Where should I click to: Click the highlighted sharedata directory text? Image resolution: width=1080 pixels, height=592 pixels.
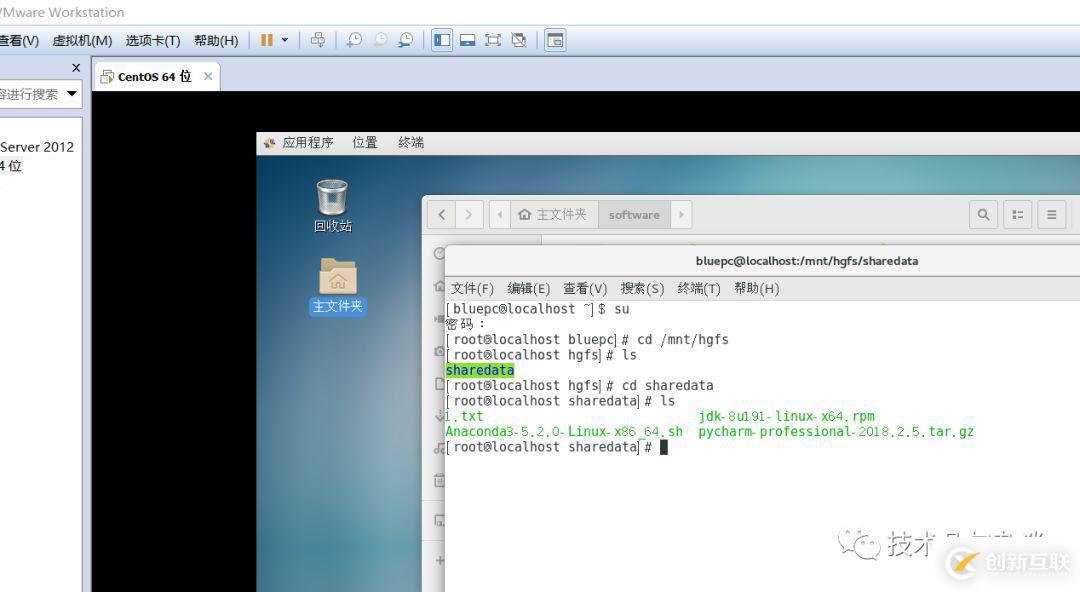[x=480, y=370]
